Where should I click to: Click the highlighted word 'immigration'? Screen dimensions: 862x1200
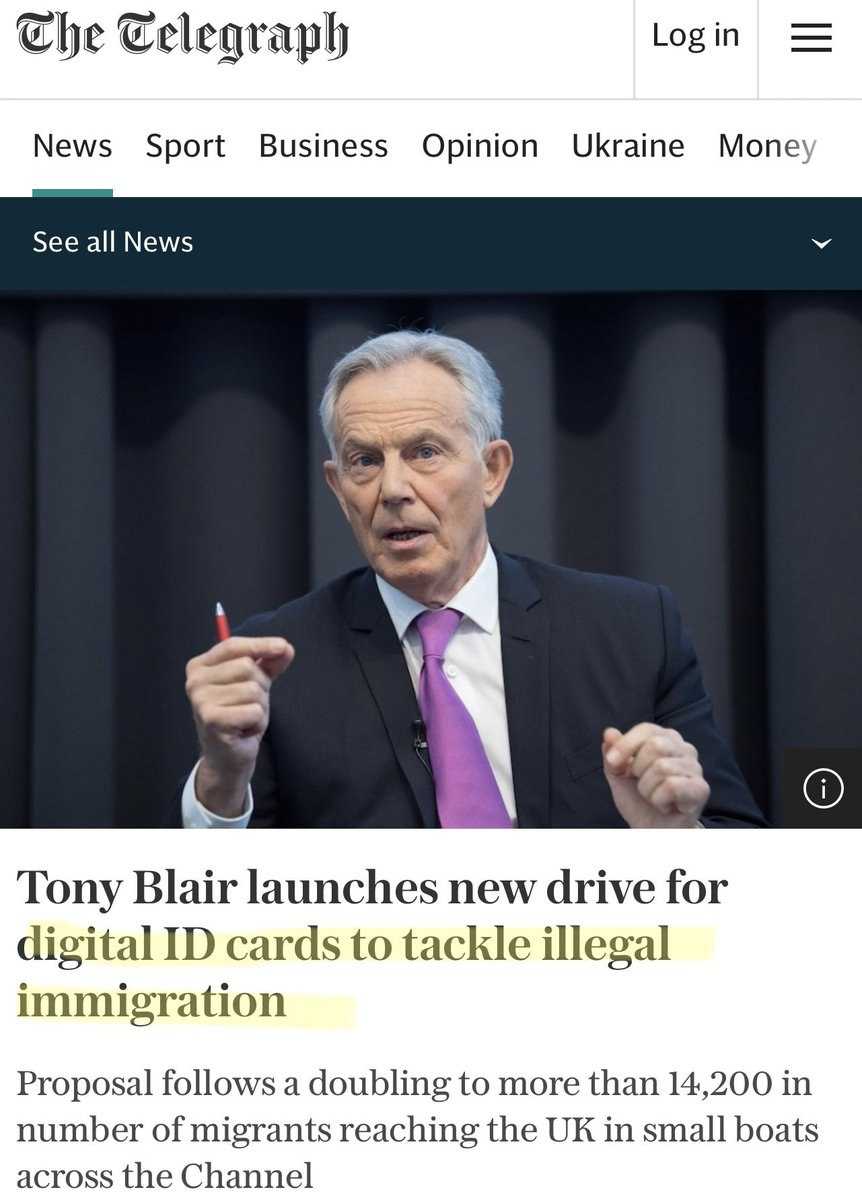tap(151, 1001)
